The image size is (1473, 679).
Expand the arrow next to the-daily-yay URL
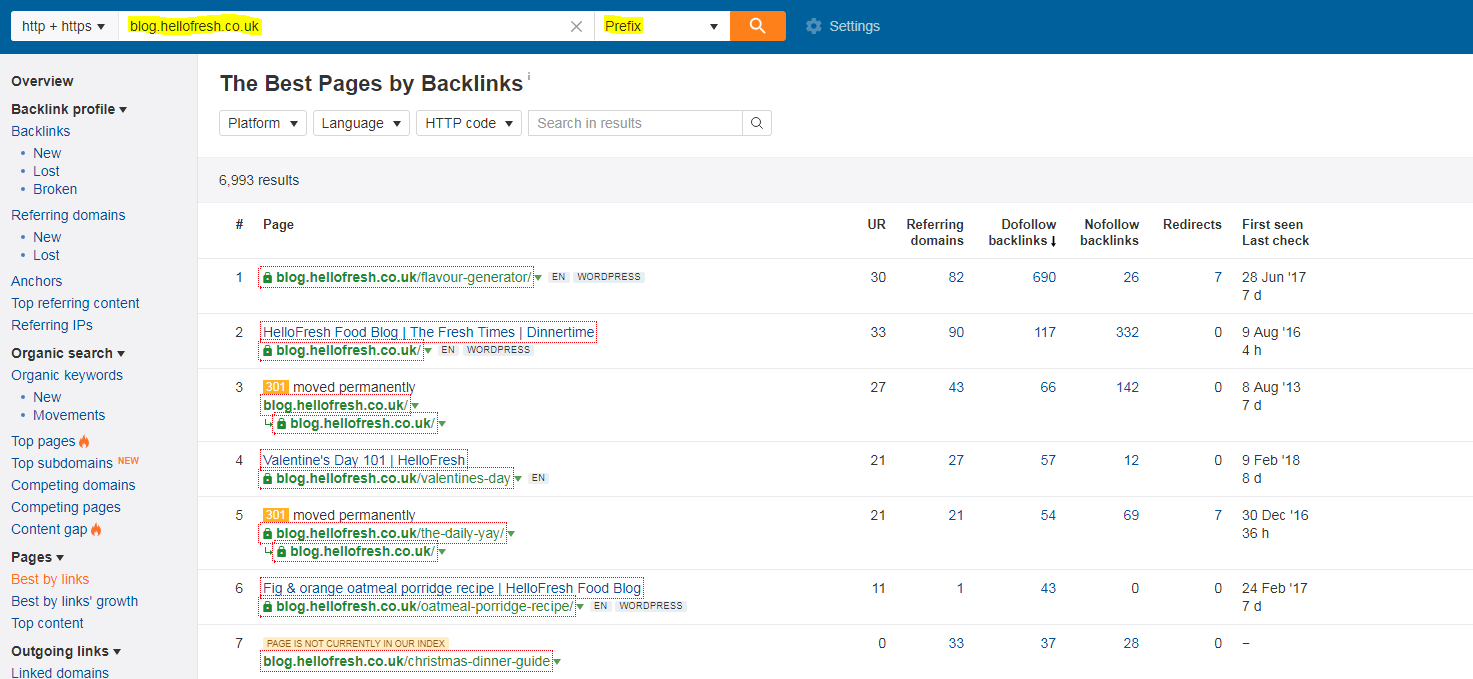(x=511, y=534)
